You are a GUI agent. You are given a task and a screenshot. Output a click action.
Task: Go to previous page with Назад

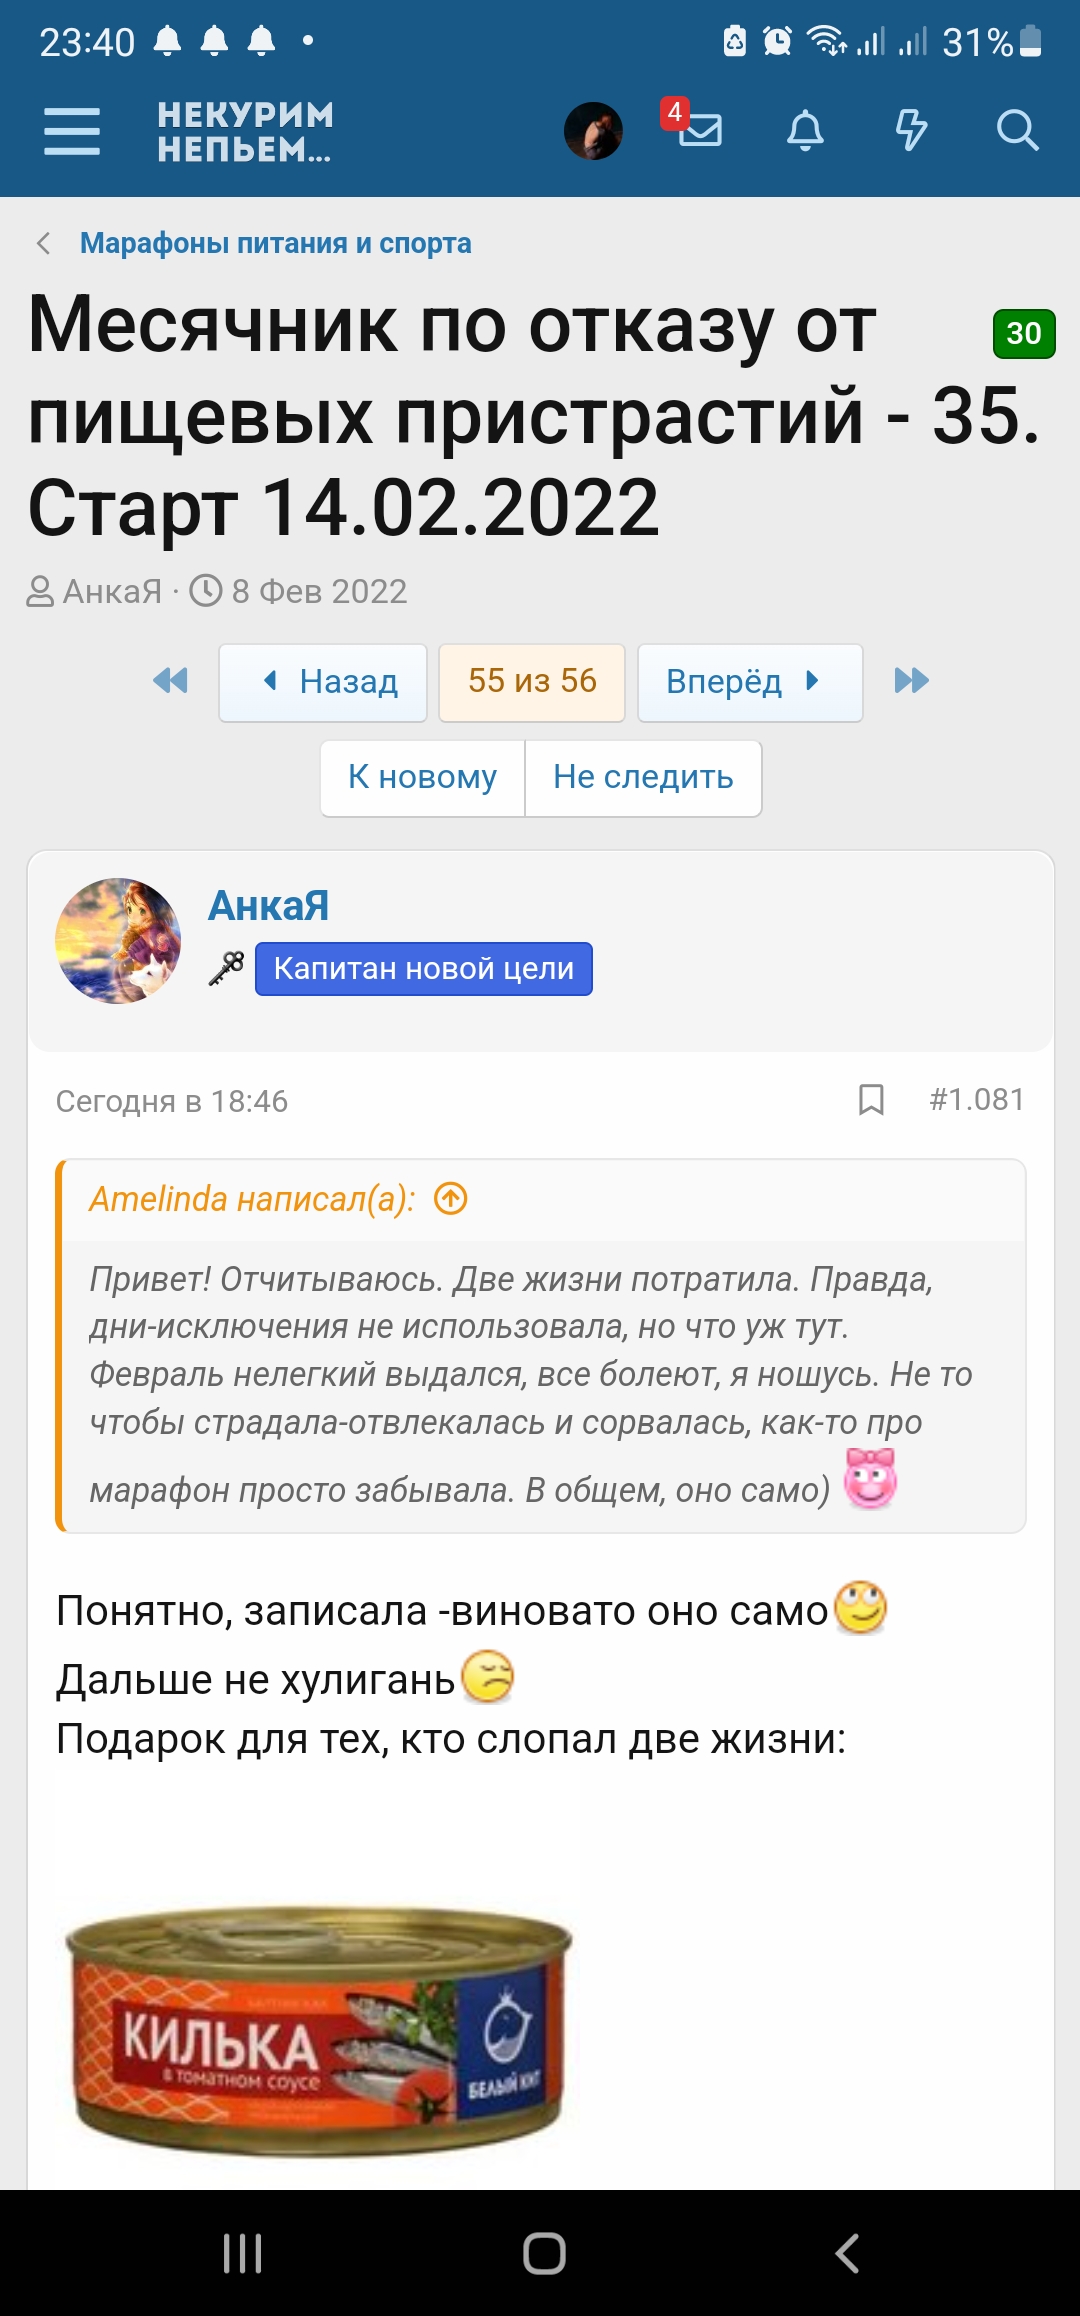click(x=323, y=682)
